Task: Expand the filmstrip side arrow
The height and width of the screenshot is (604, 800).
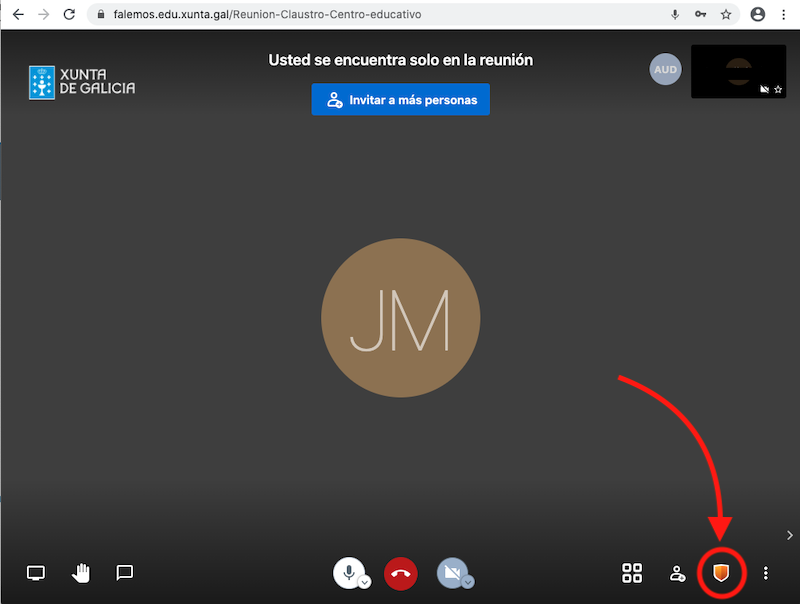Action: [790, 535]
